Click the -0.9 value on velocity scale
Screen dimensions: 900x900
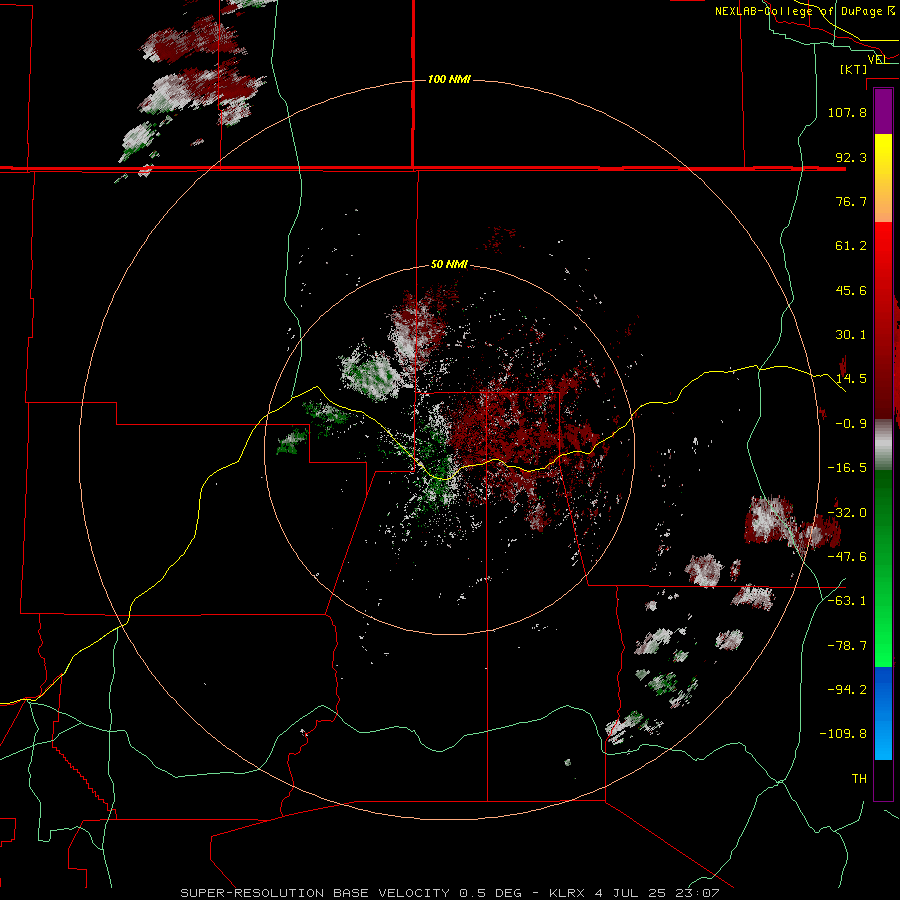tap(851, 424)
